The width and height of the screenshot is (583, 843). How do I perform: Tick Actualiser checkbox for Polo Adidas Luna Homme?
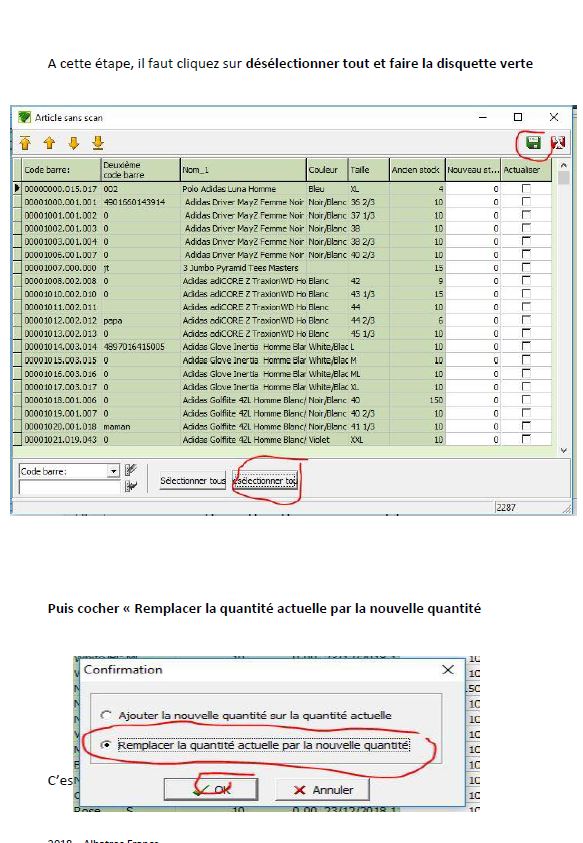tap(526, 189)
